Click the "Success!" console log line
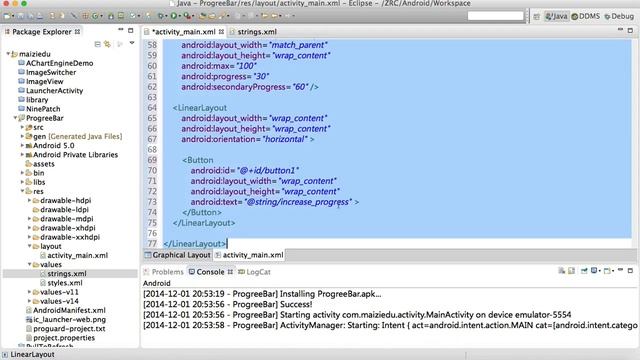 tap(227, 304)
